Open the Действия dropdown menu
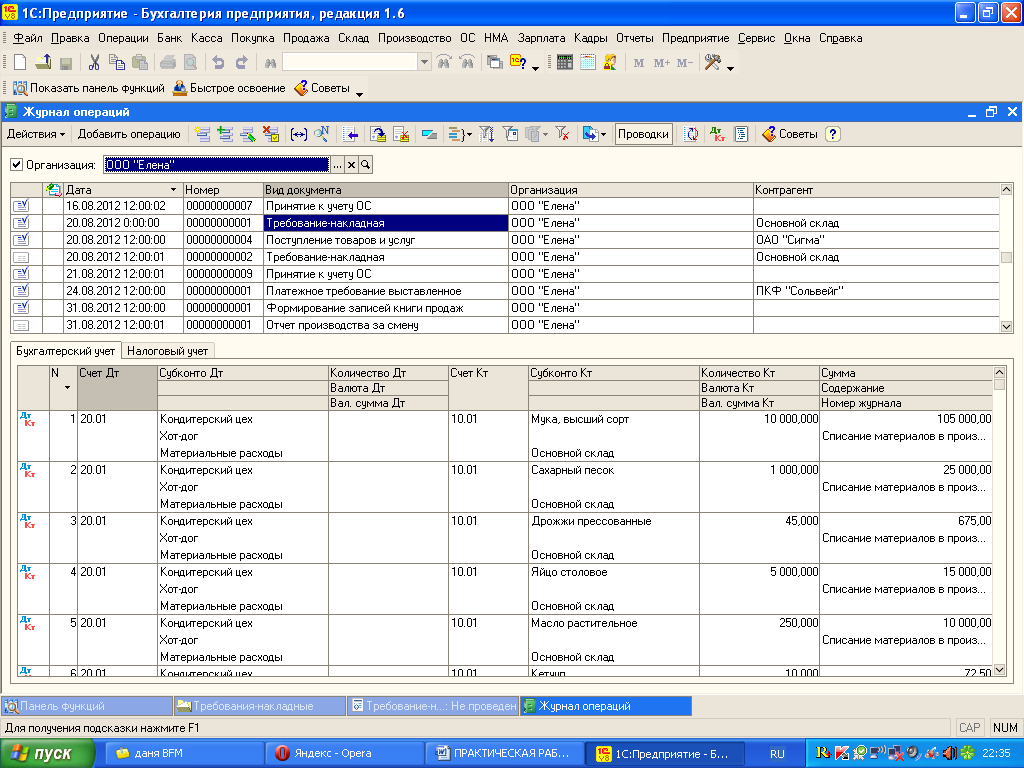Screen dimensions: 1024x768 pos(36,135)
